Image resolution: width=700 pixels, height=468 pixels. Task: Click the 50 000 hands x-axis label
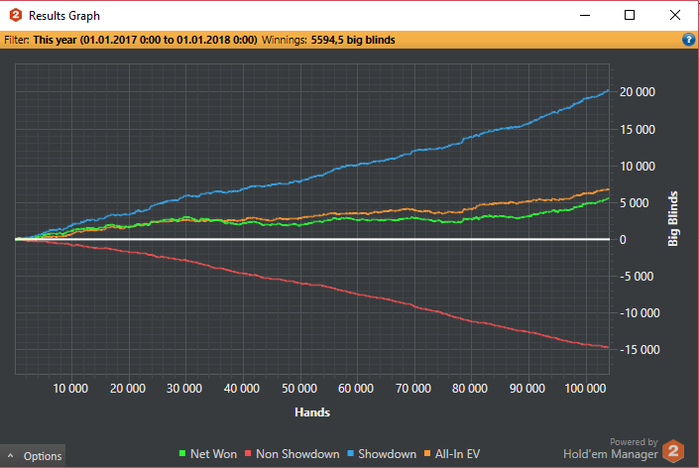point(299,389)
